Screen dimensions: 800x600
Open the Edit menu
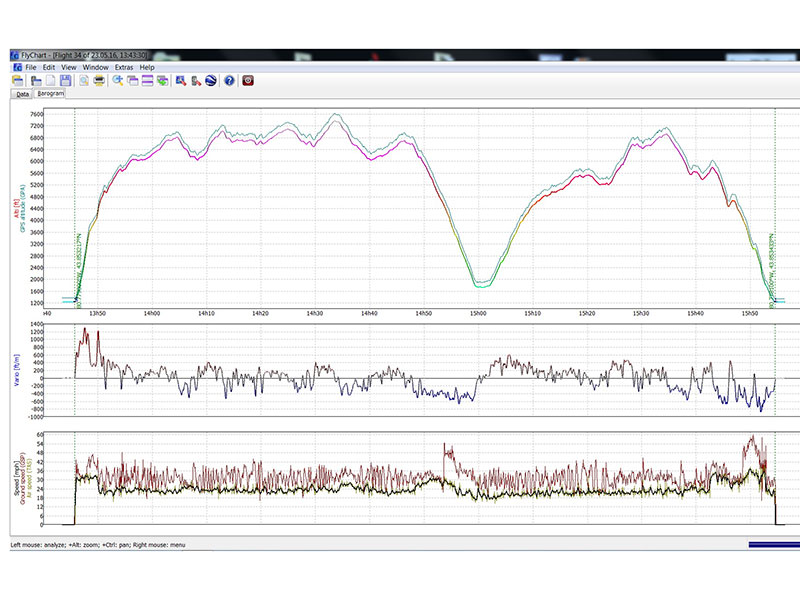tap(49, 67)
